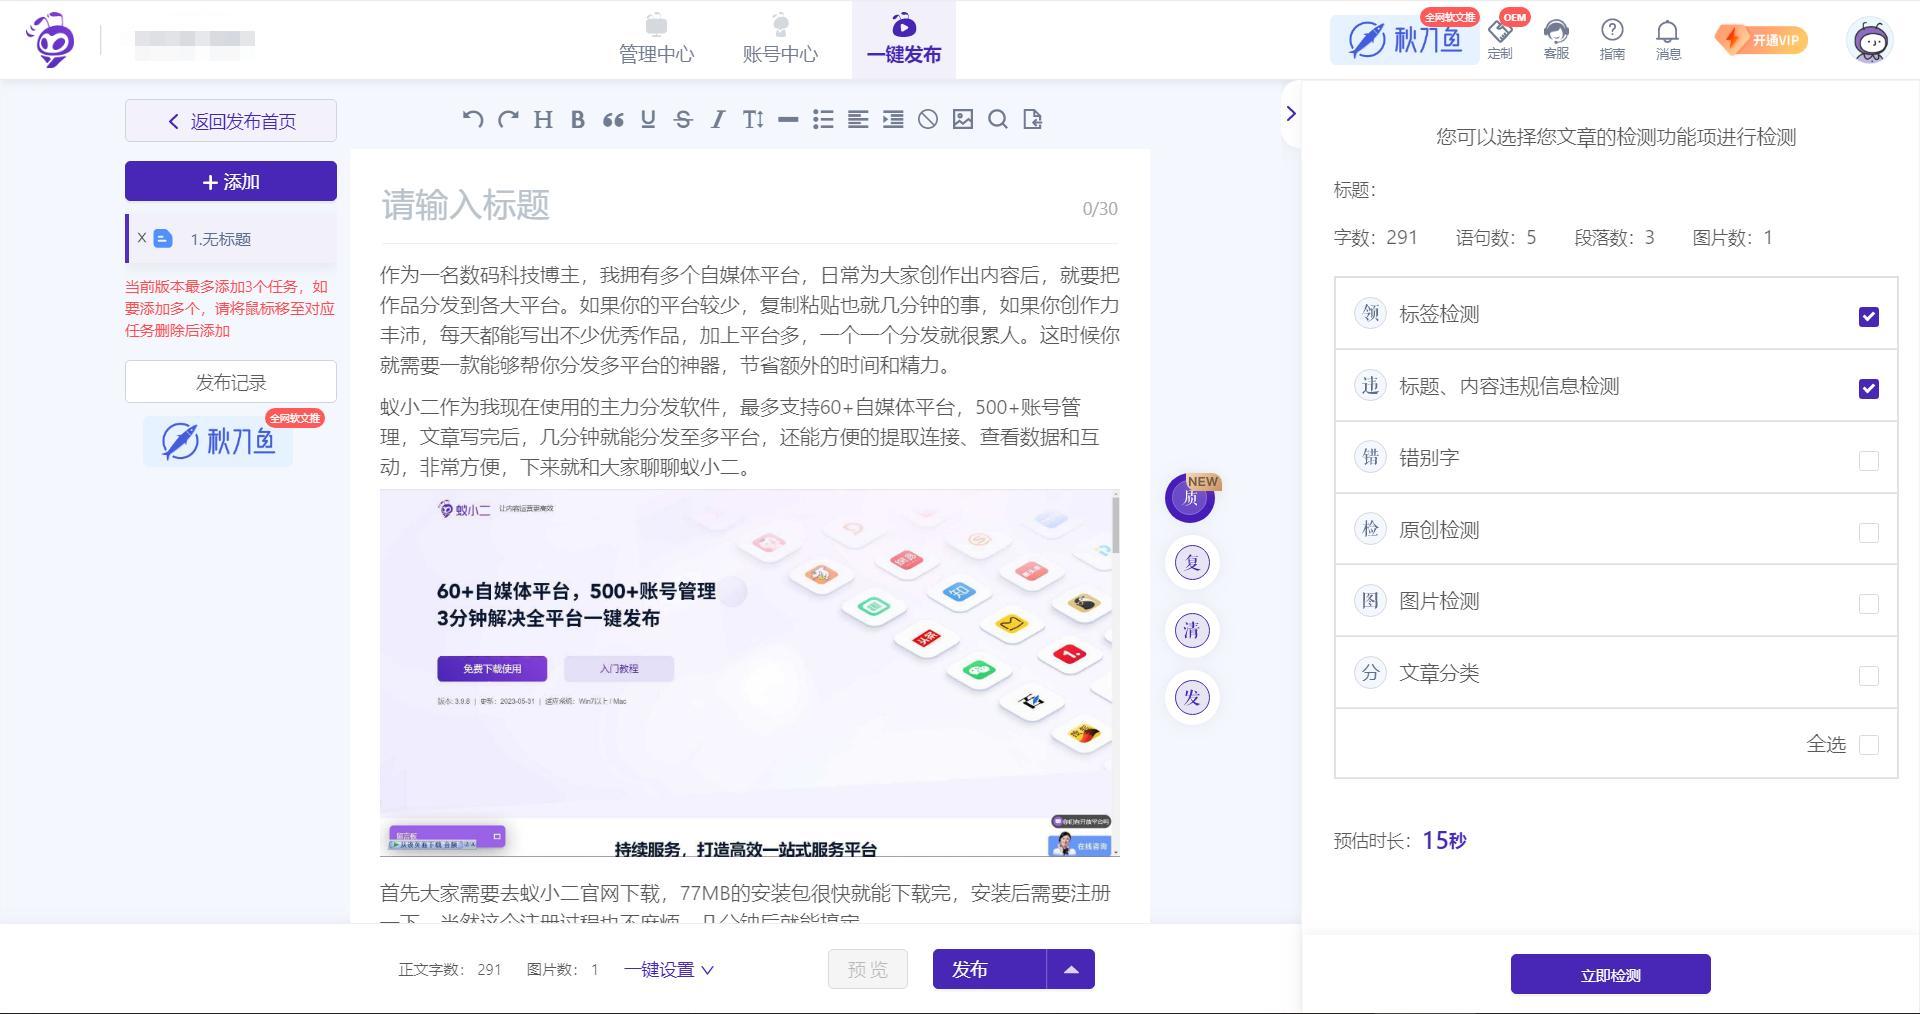The image size is (1920, 1014).
Task: Open 秋刀鱼 banner in left sidebar
Action: [218, 440]
